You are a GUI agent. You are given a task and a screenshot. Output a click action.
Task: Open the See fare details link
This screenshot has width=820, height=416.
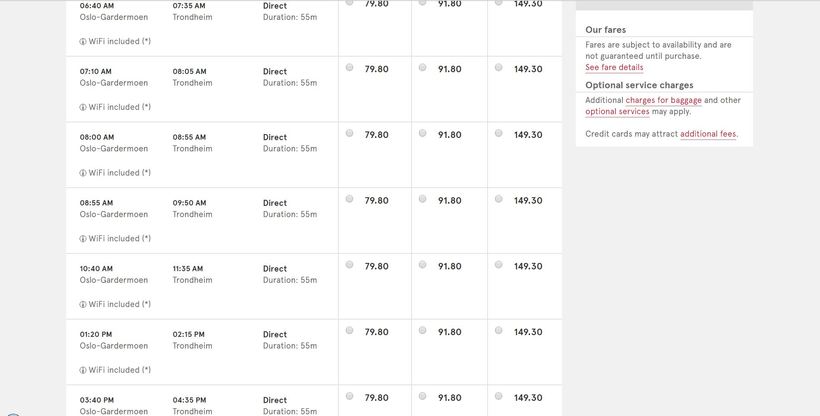coord(614,68)
